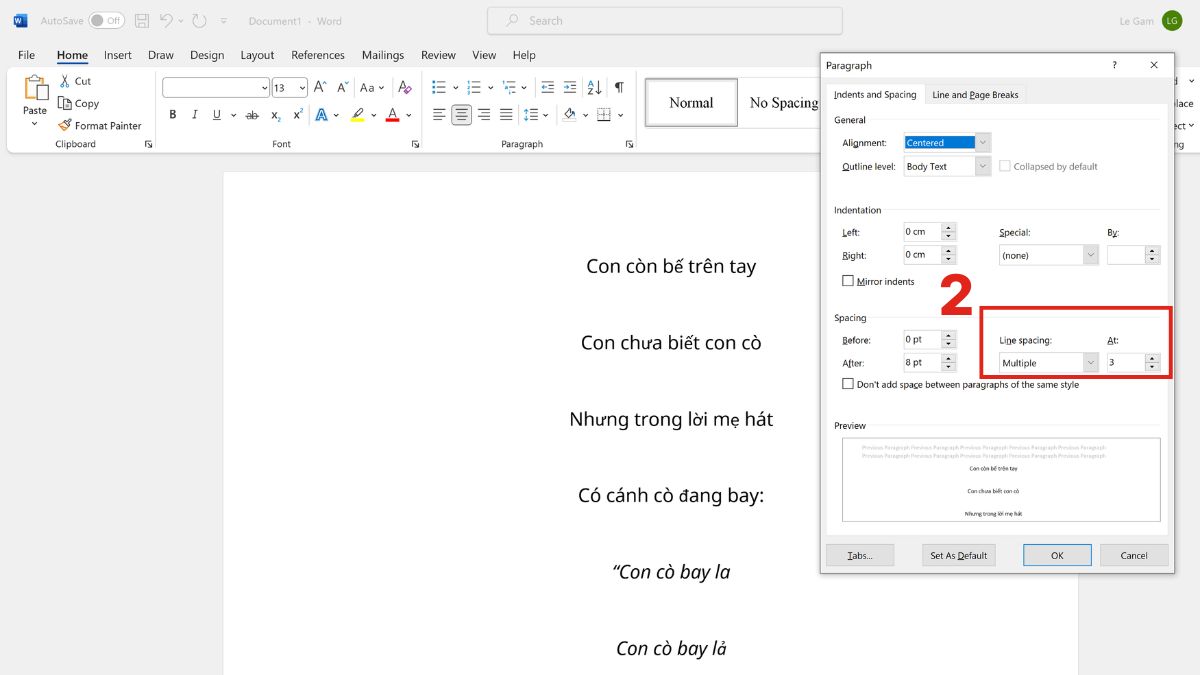Image resolution: width=1200 pixels, height=675 pixels.
Task: Click the Clear All Formatting icon
Action: pos(405,88)
